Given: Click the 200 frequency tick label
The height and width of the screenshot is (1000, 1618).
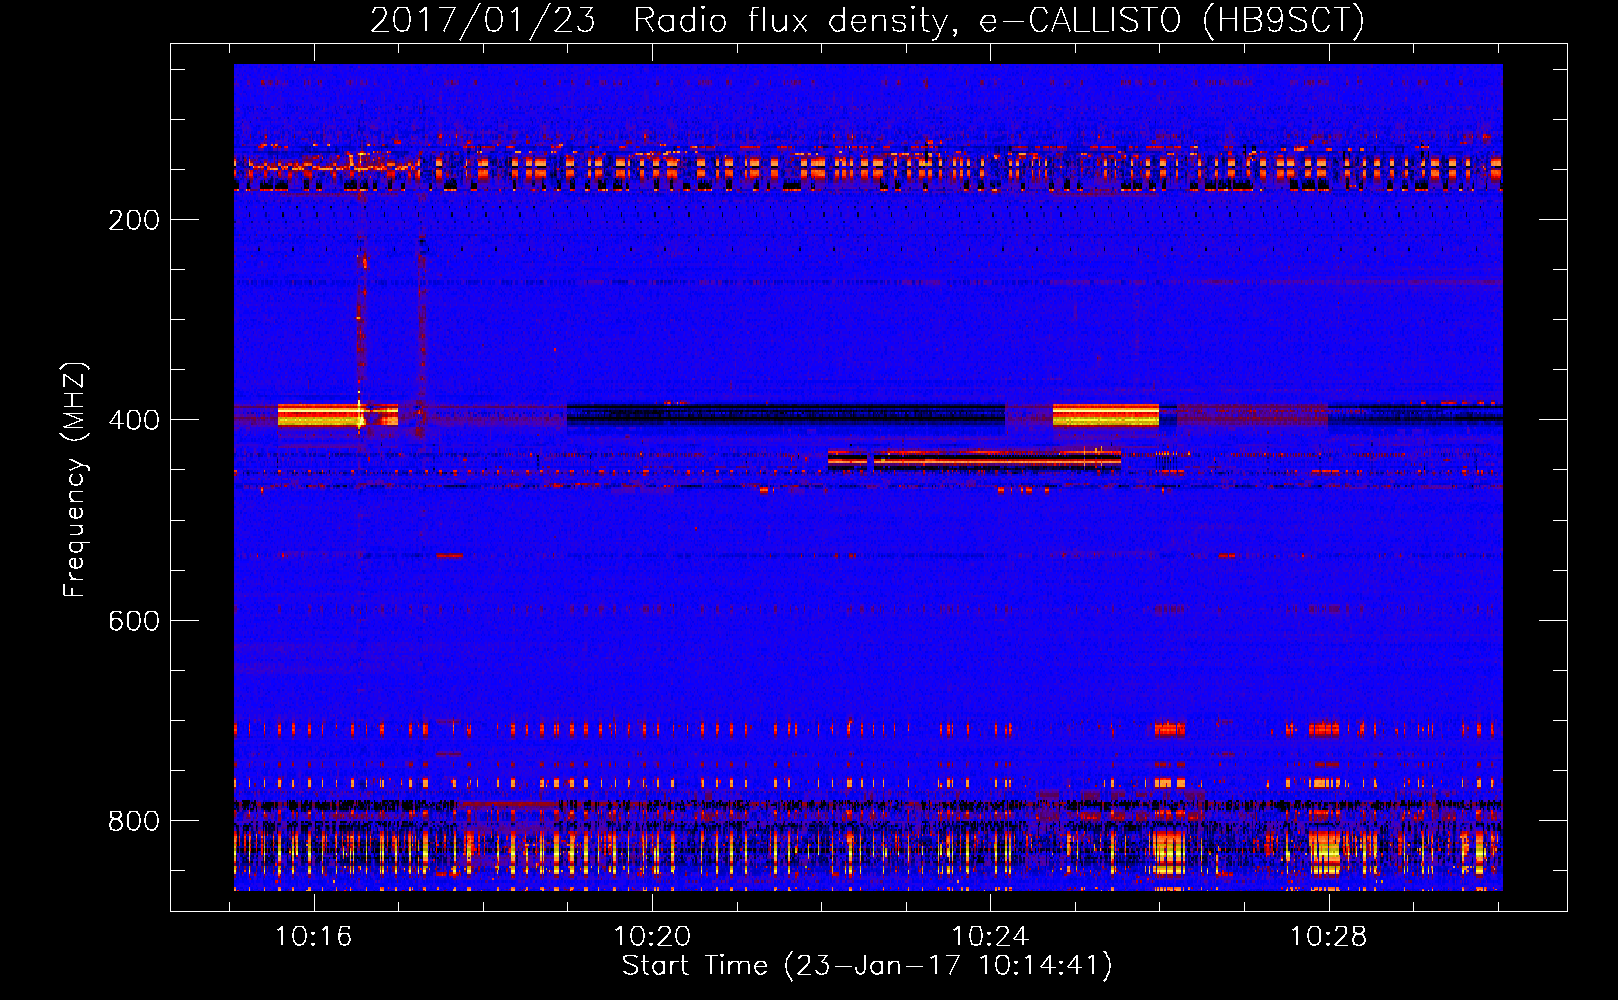Looking at the screenshot, I should coord(134,220).
